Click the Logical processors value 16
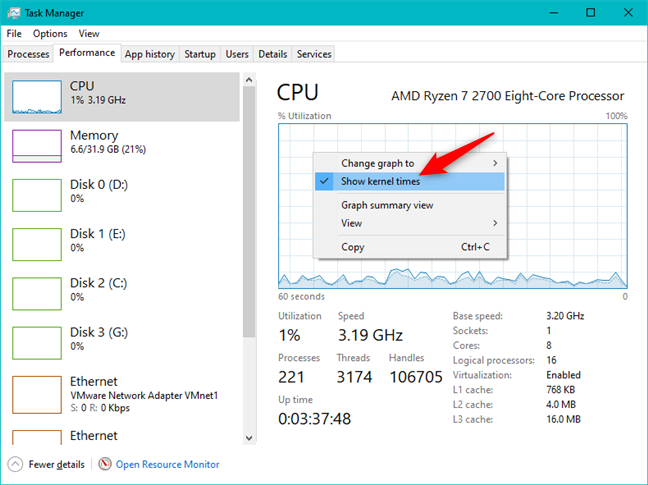Viewport: 648px width, 485px height. tap(551, 360)
